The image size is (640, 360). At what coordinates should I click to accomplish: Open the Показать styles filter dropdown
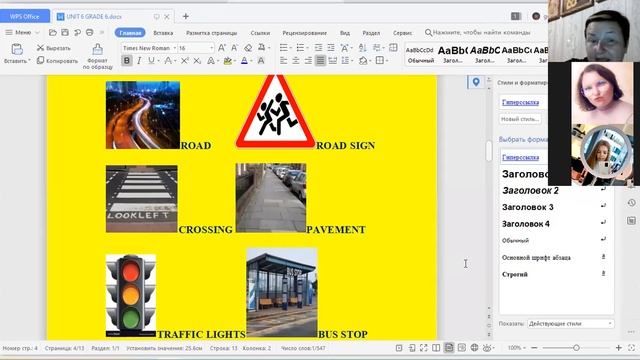pos(571,324)
